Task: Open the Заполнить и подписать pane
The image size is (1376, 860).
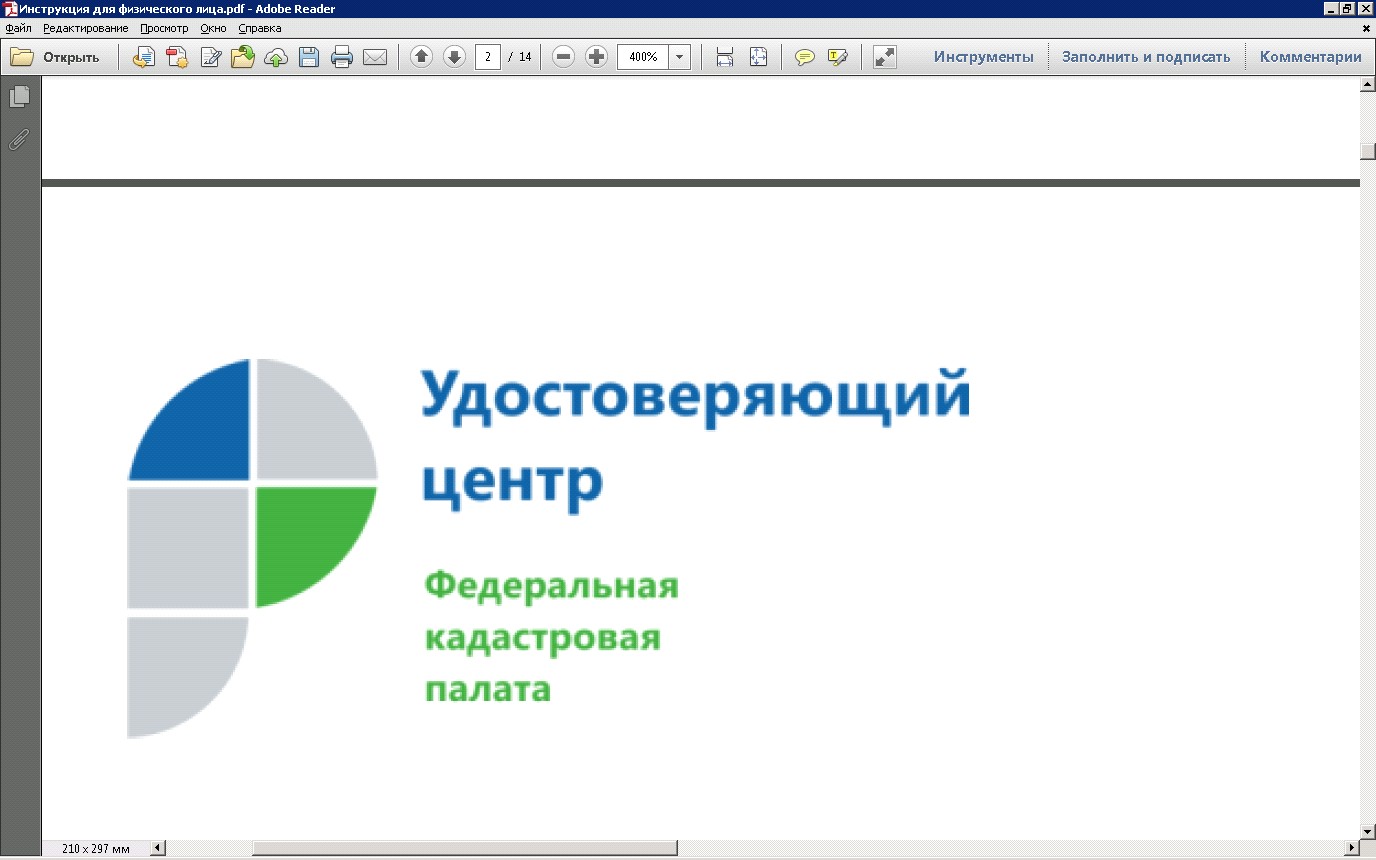Action: click(x=1146, y=57)
